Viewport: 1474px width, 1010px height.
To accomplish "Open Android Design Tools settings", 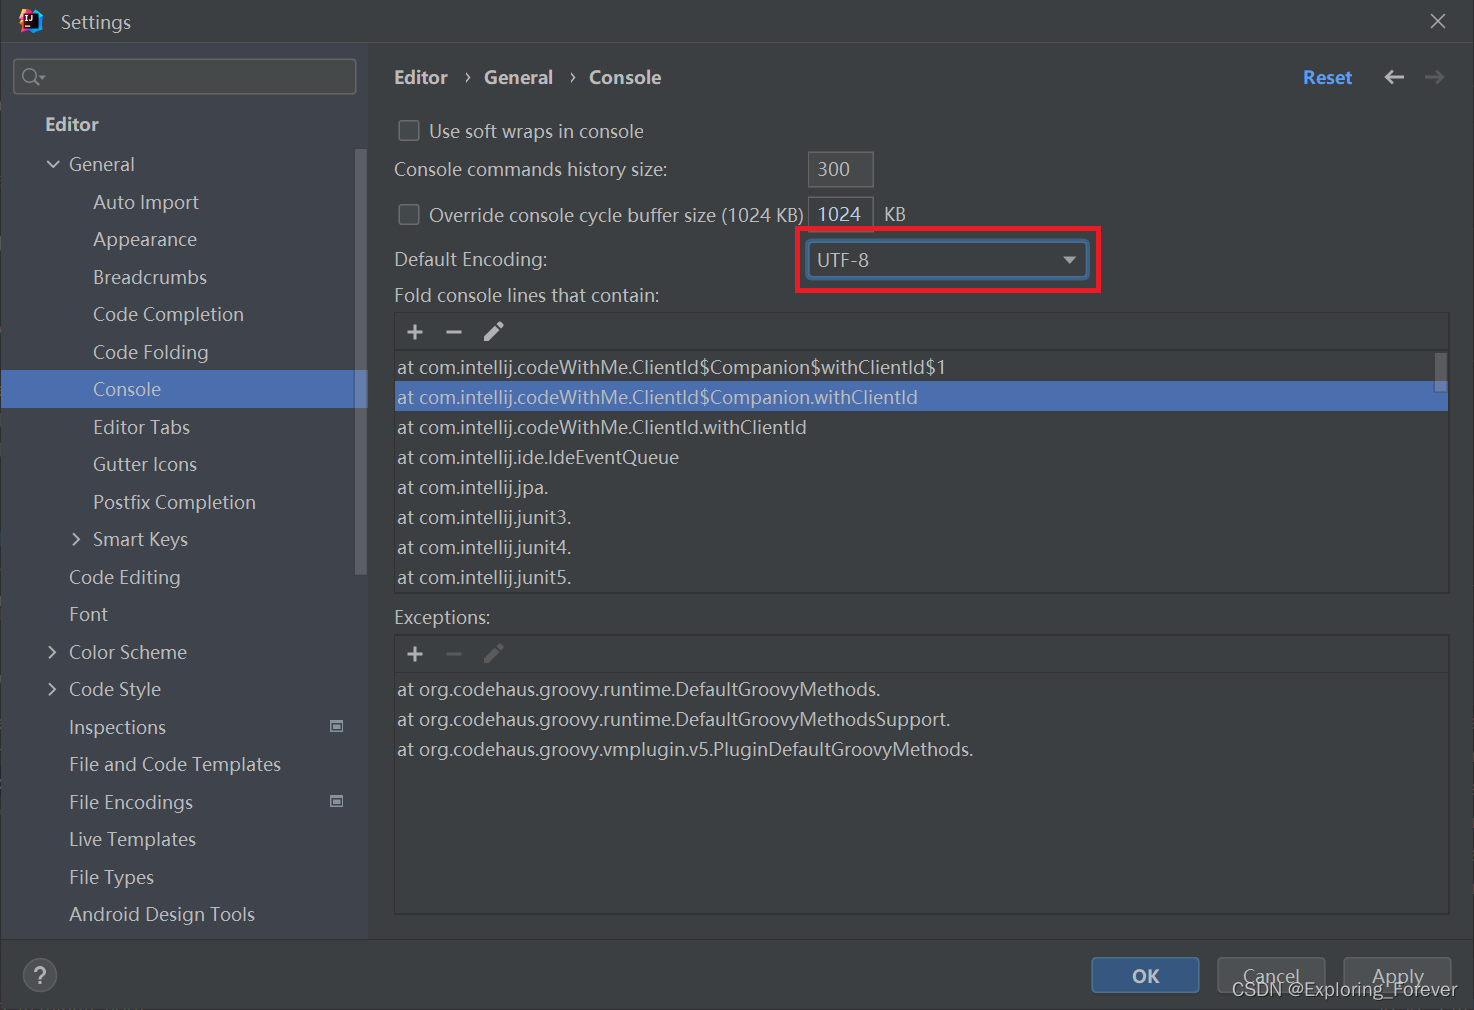I will [162, 914].
